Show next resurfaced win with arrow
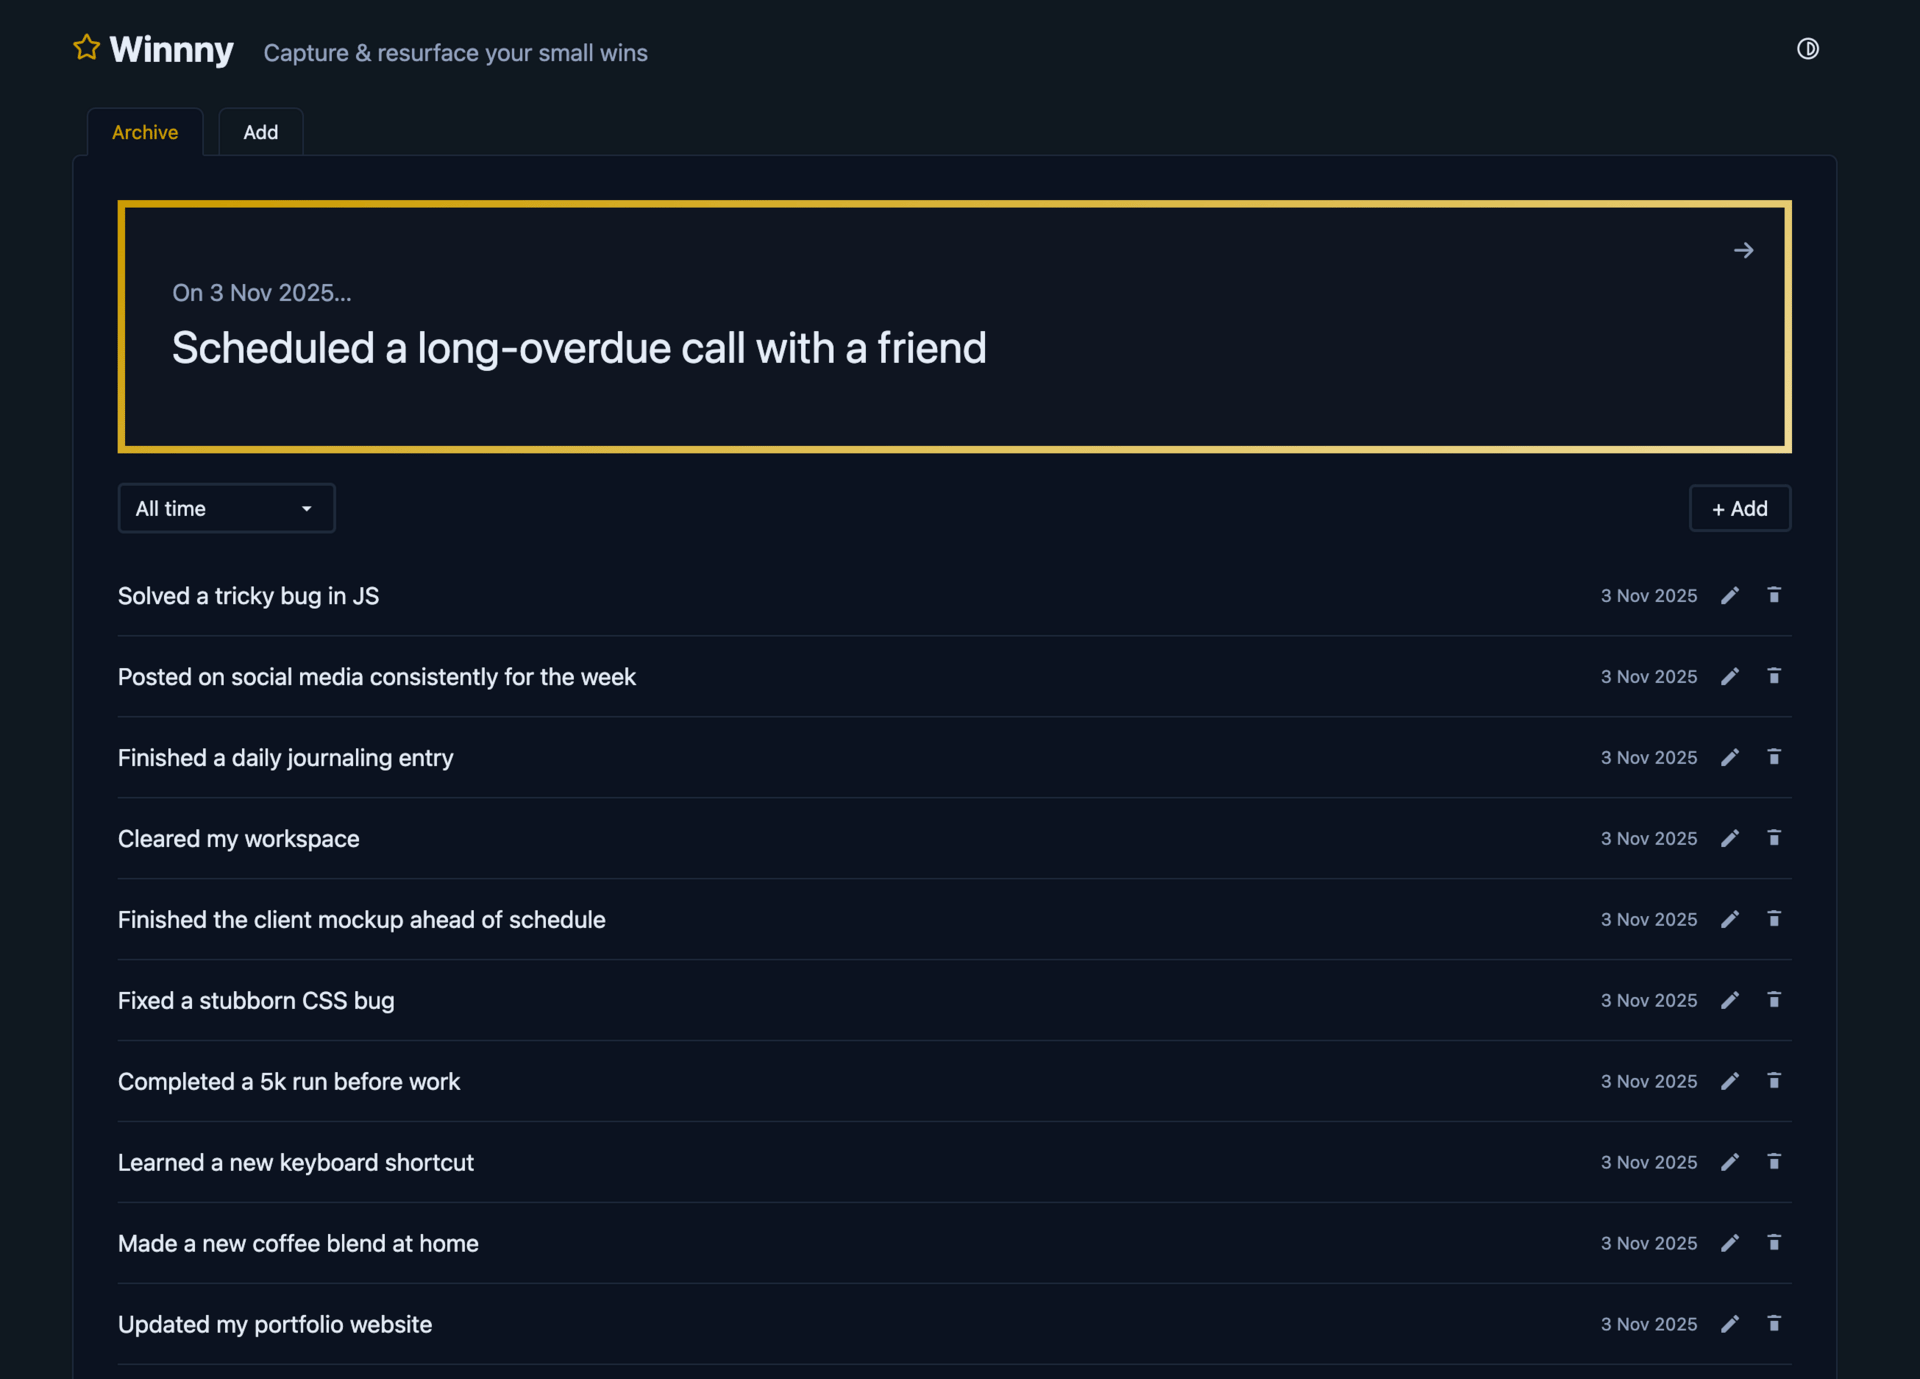The width and height of the screenshot is (1920, 1379). click(1743, 251)
